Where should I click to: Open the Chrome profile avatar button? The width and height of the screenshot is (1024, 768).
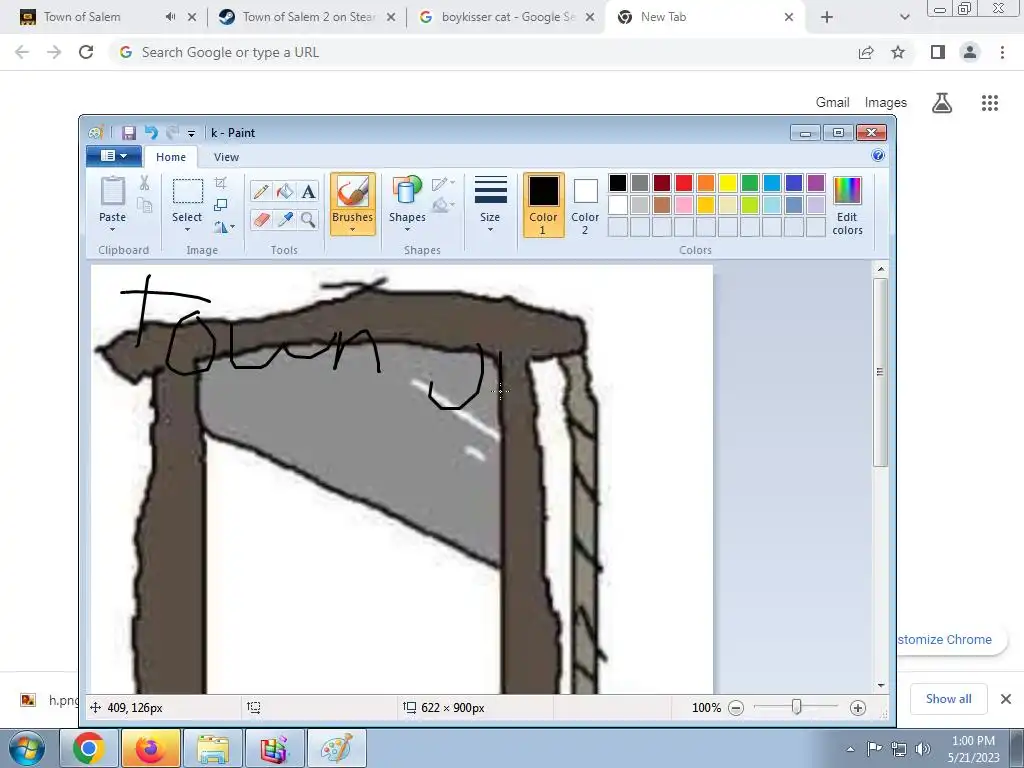click(x=970, y=52)
